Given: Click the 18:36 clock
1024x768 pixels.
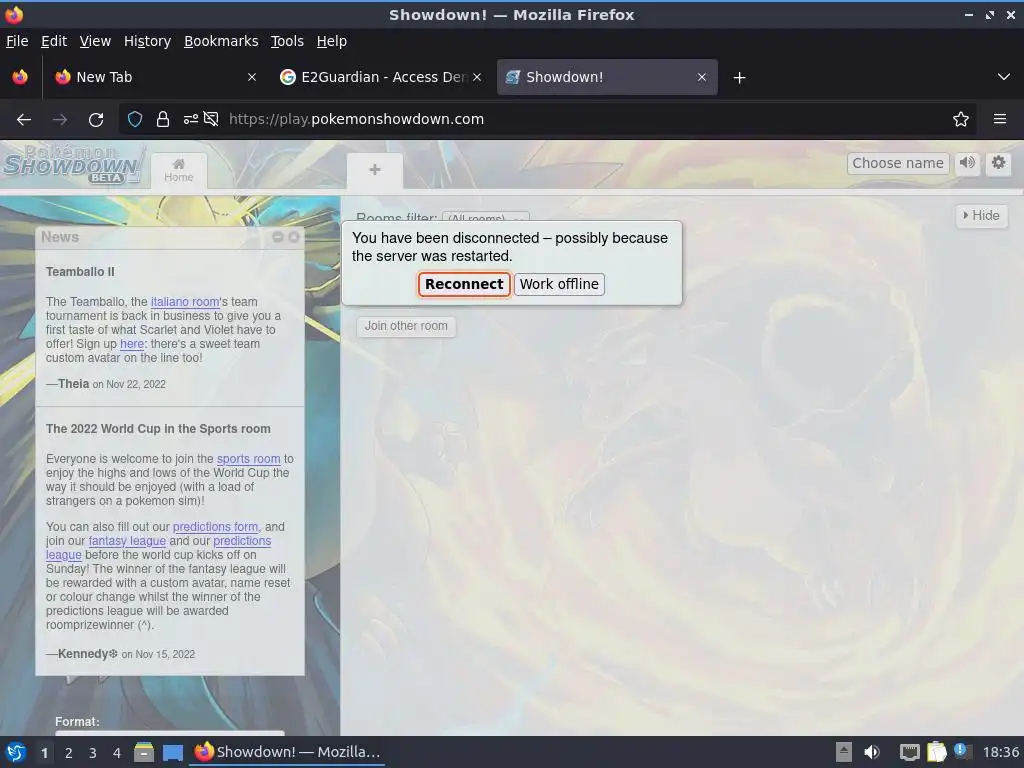Looking at the screenshot, I should pos(1000,752).
